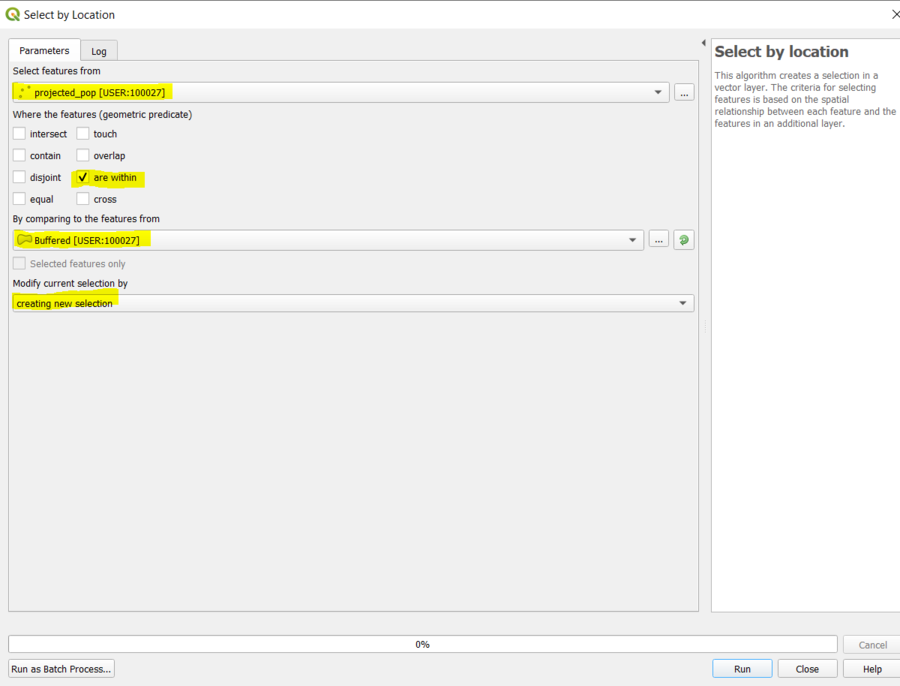Switch to the Log tab
This screenshot has width=900, height=686.
(x=98, y=50)
